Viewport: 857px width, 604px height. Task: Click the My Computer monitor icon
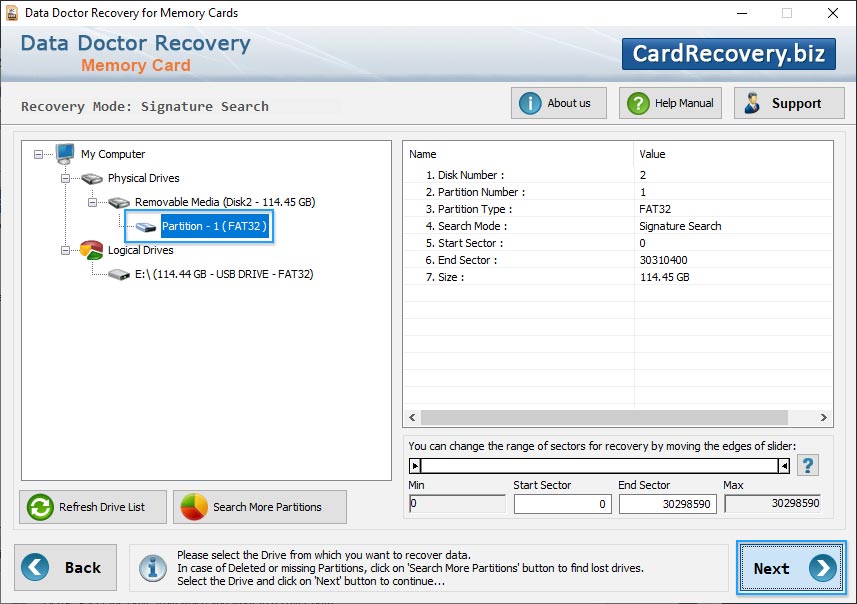pos(65,154)
